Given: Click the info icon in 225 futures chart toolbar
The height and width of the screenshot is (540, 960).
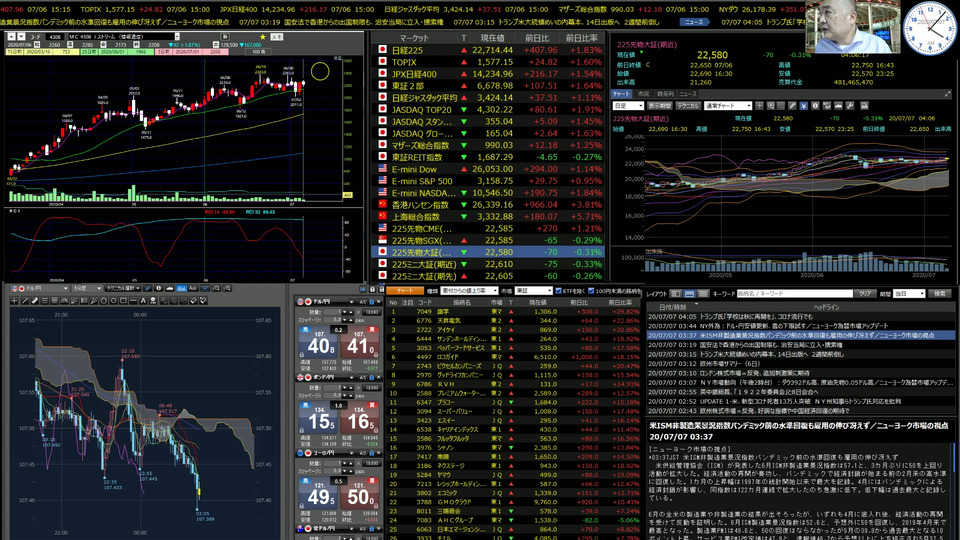Looking at the screenshot, I should point(815,106).
